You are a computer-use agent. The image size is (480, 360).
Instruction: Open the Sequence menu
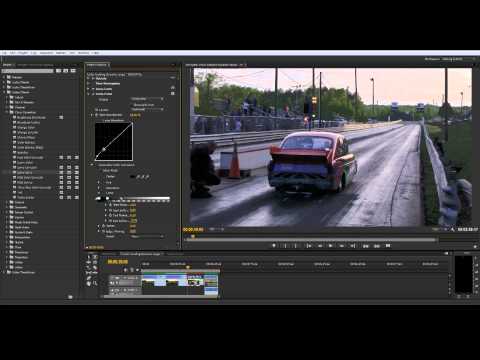46,53
